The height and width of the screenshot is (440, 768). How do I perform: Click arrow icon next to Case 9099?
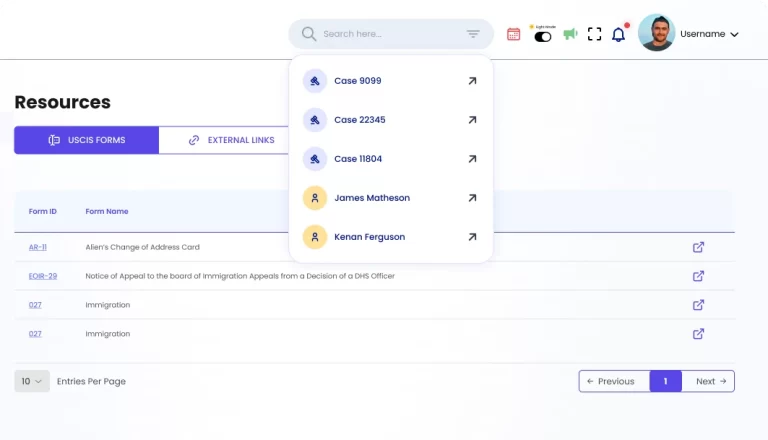coord(472,81)
